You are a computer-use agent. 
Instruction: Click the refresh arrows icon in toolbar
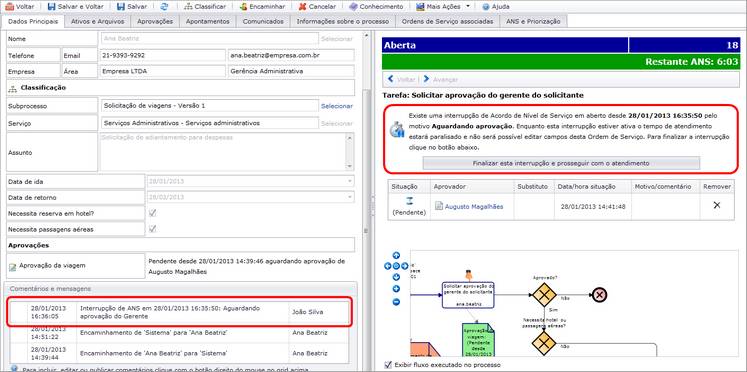165,7
